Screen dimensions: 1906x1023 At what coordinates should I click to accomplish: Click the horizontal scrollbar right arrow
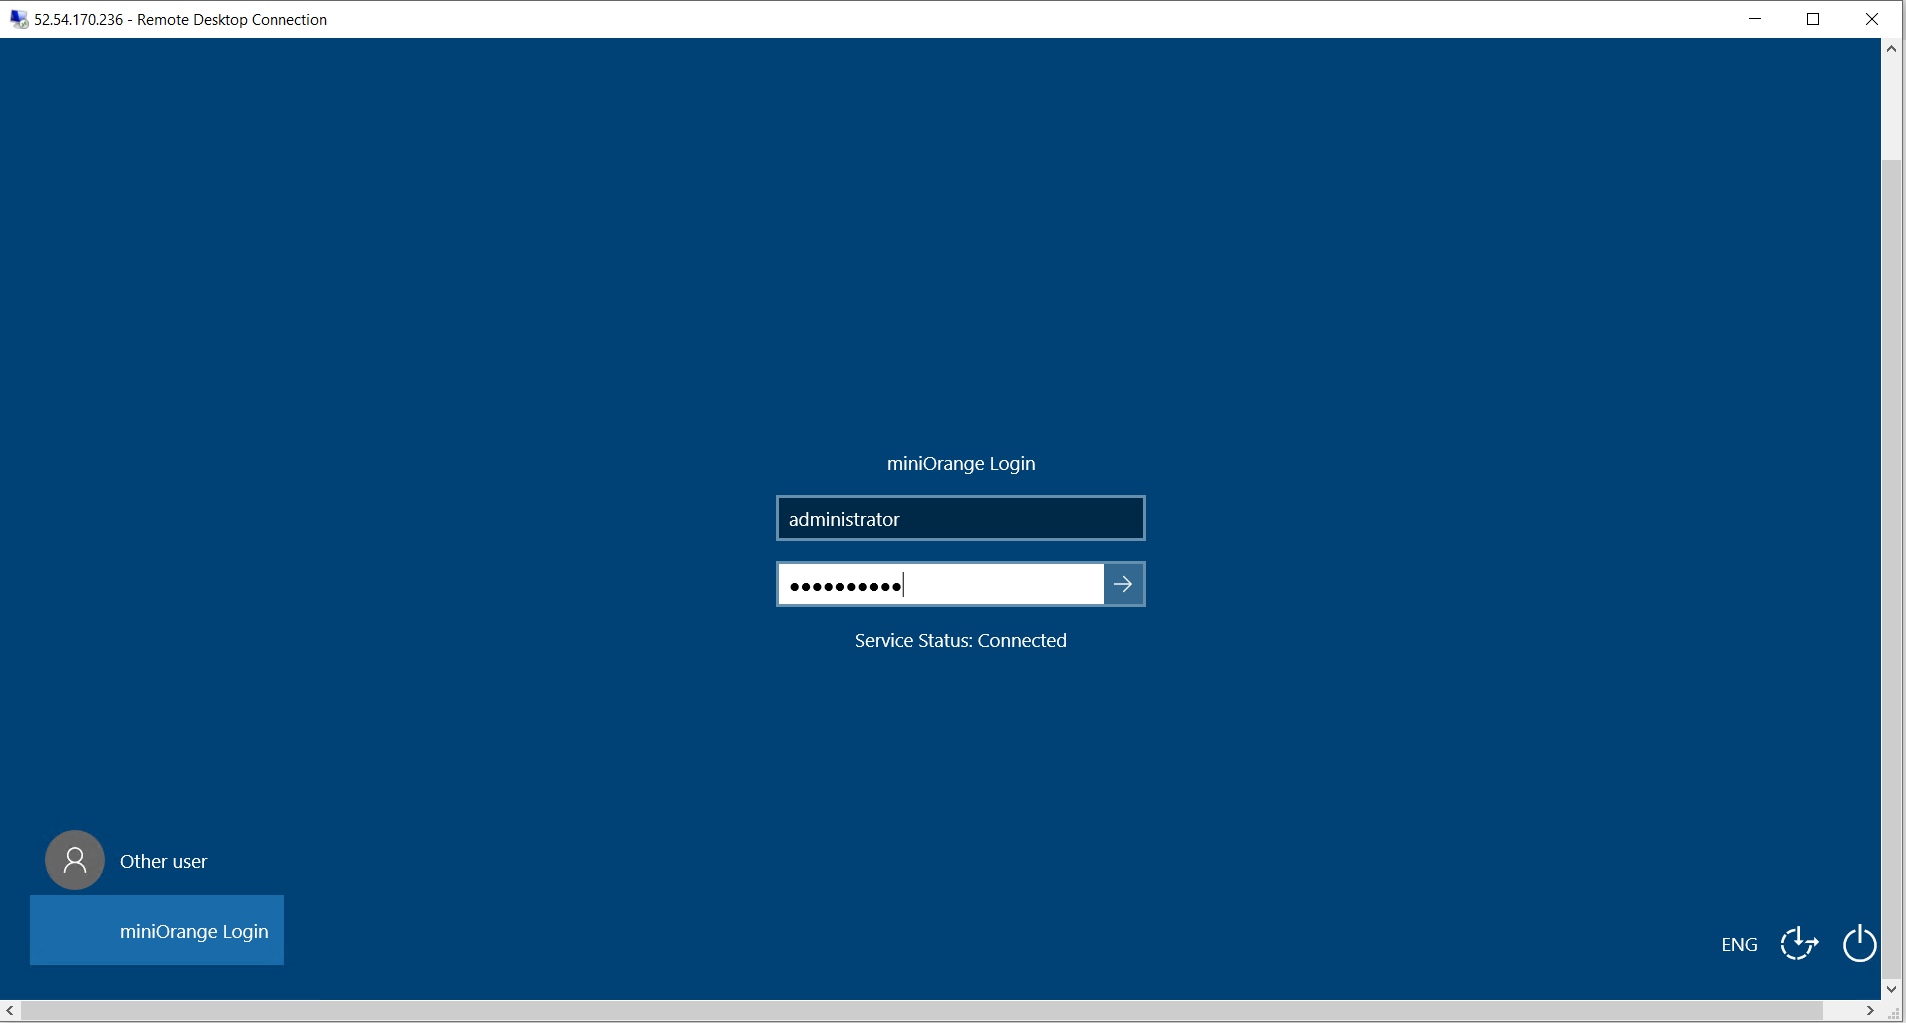1870,1011
